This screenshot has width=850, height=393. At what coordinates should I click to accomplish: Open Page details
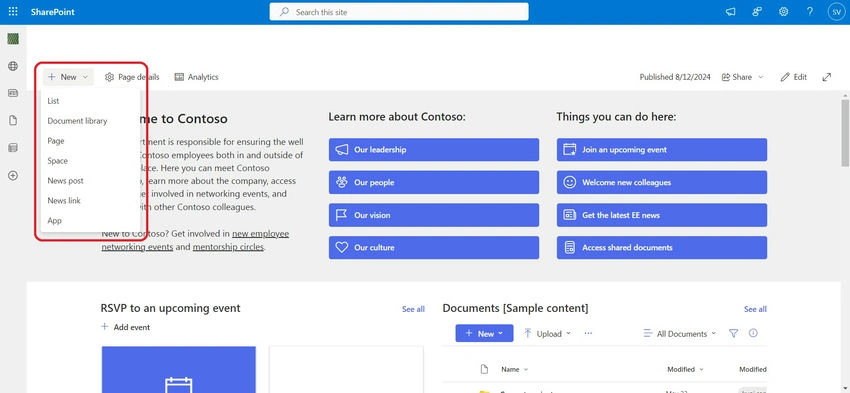pos(132,77)
